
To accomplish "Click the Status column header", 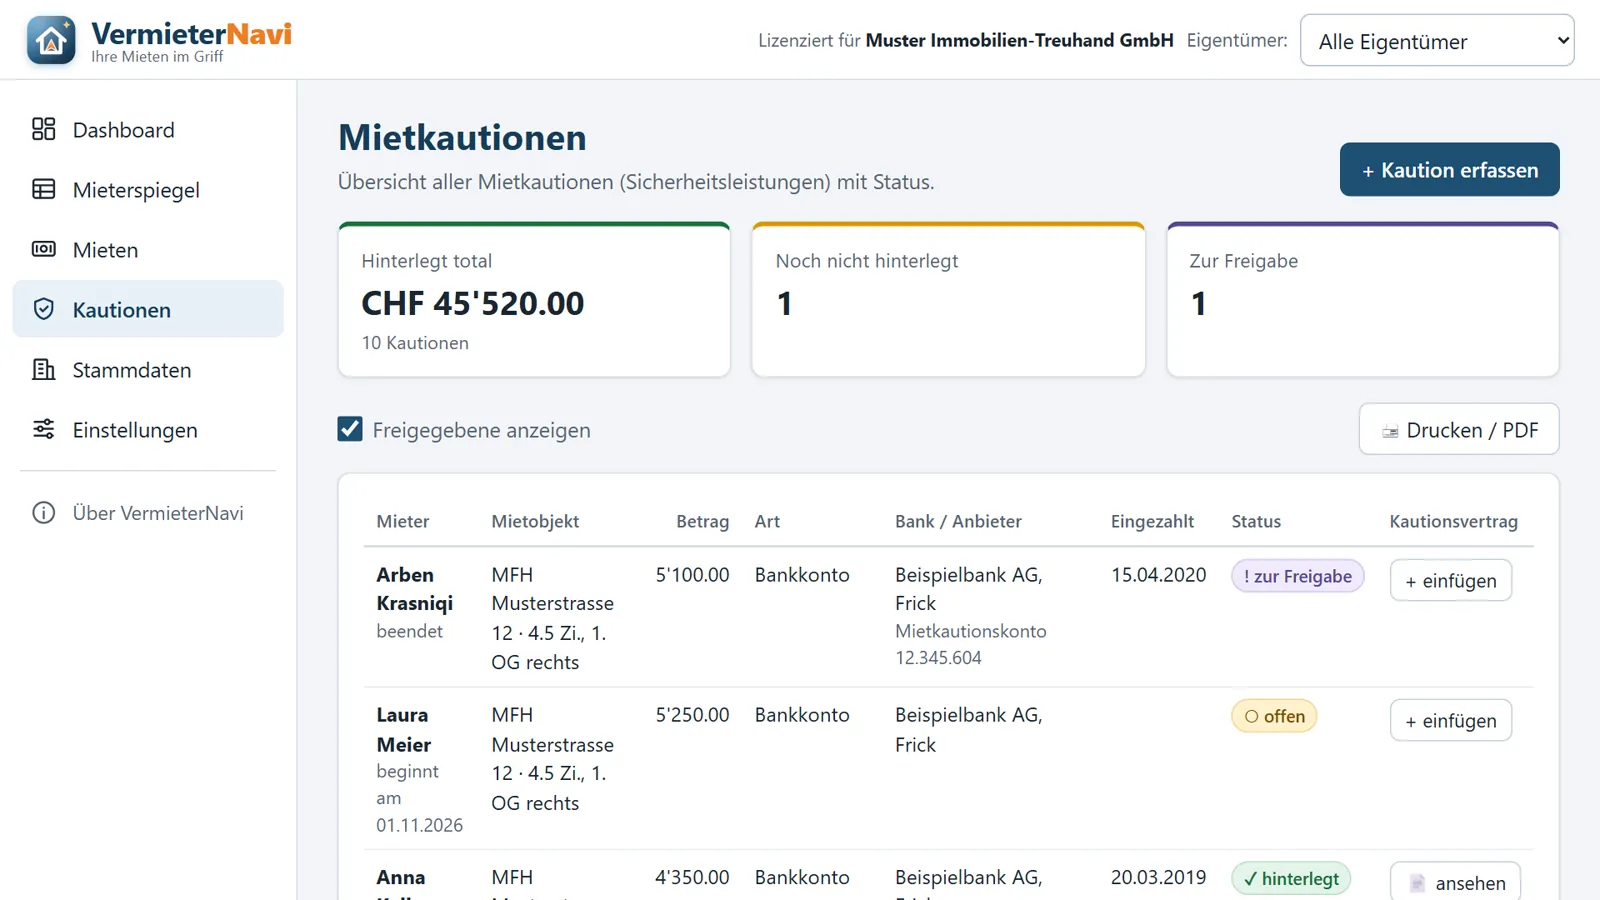I will click(1256, 521).
